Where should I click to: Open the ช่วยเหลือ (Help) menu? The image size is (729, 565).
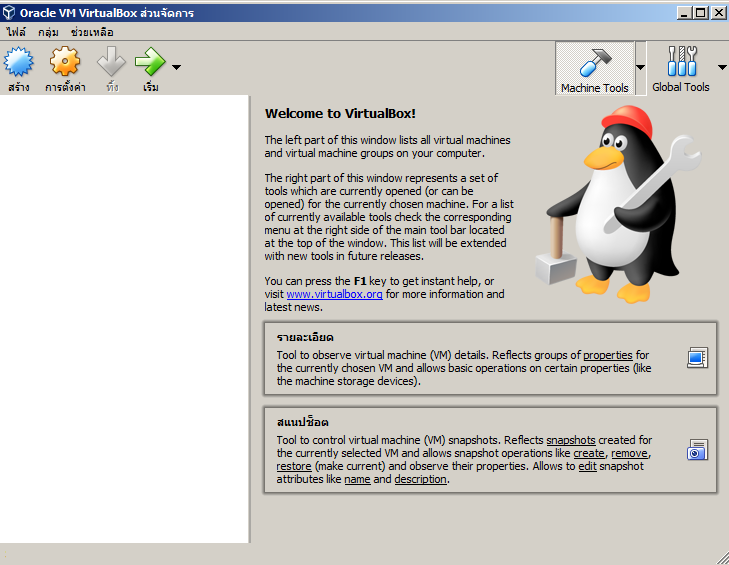click(92, 32)
